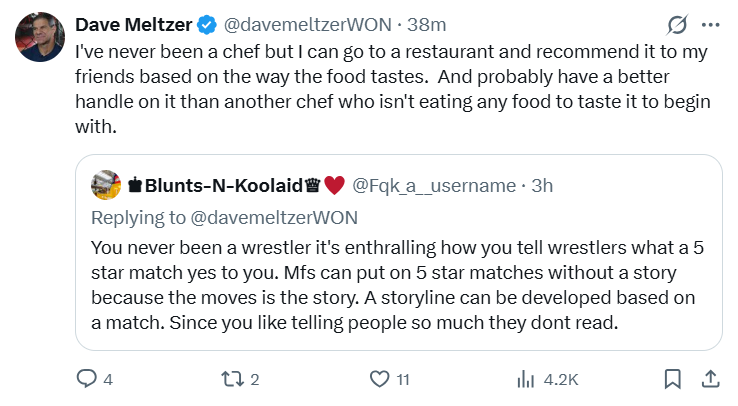738x406 pixels.
Task: Share the tweet via the share icon
Action: click(709, 379)
